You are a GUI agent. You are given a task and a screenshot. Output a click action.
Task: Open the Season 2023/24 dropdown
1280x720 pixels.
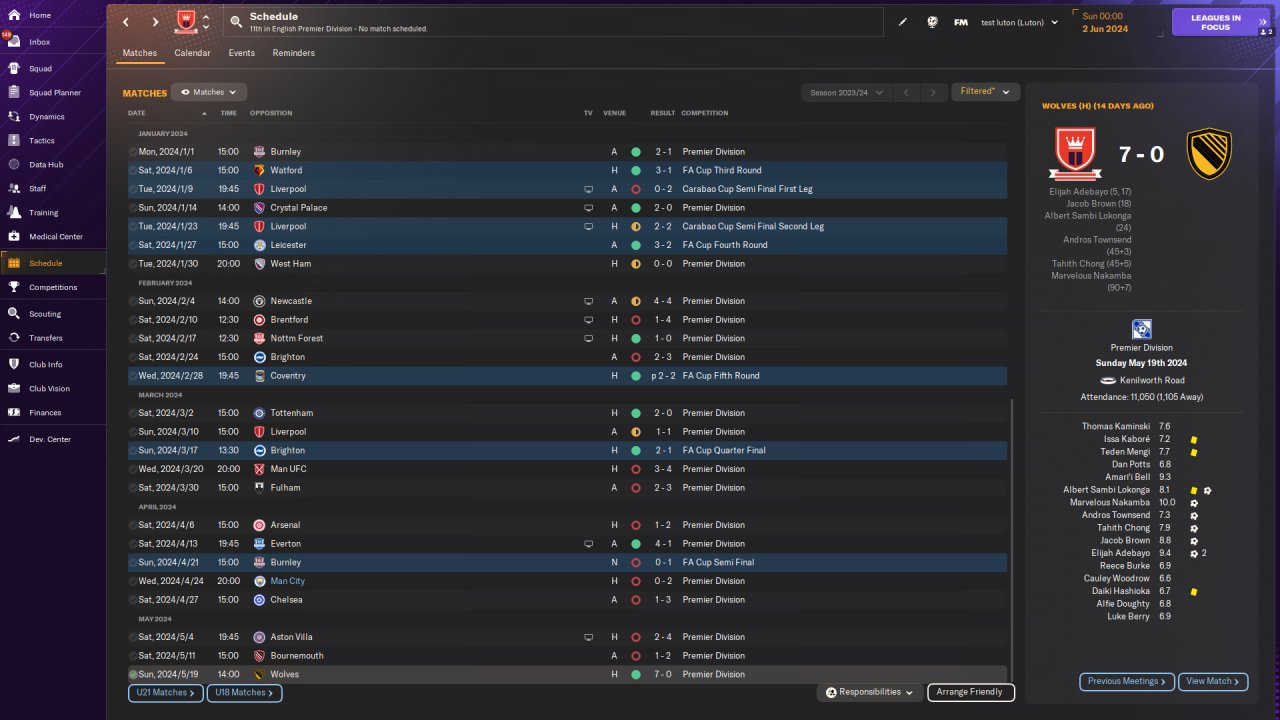[x=846, y=93]
